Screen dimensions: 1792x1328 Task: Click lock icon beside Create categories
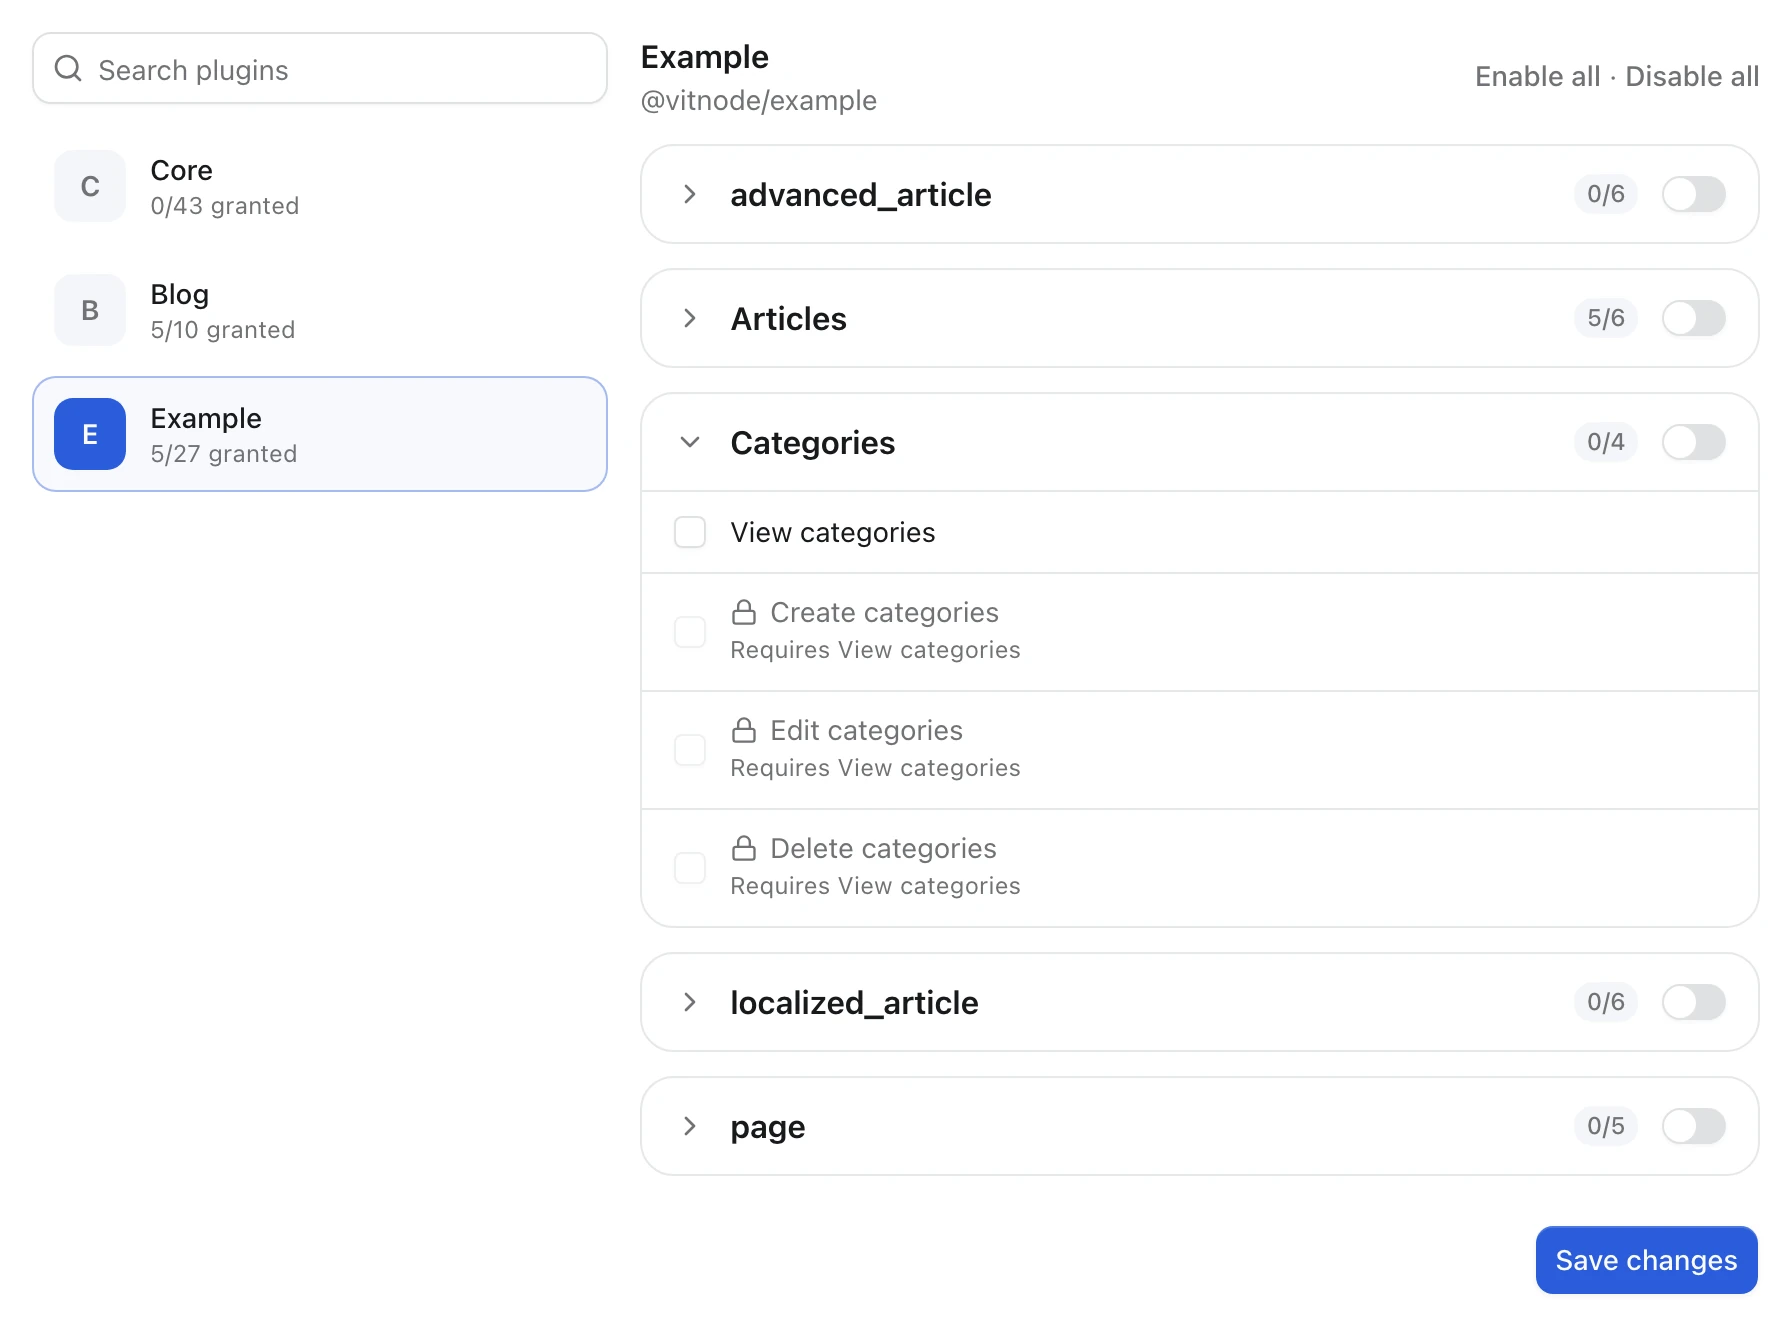click(x=744, y=612)
